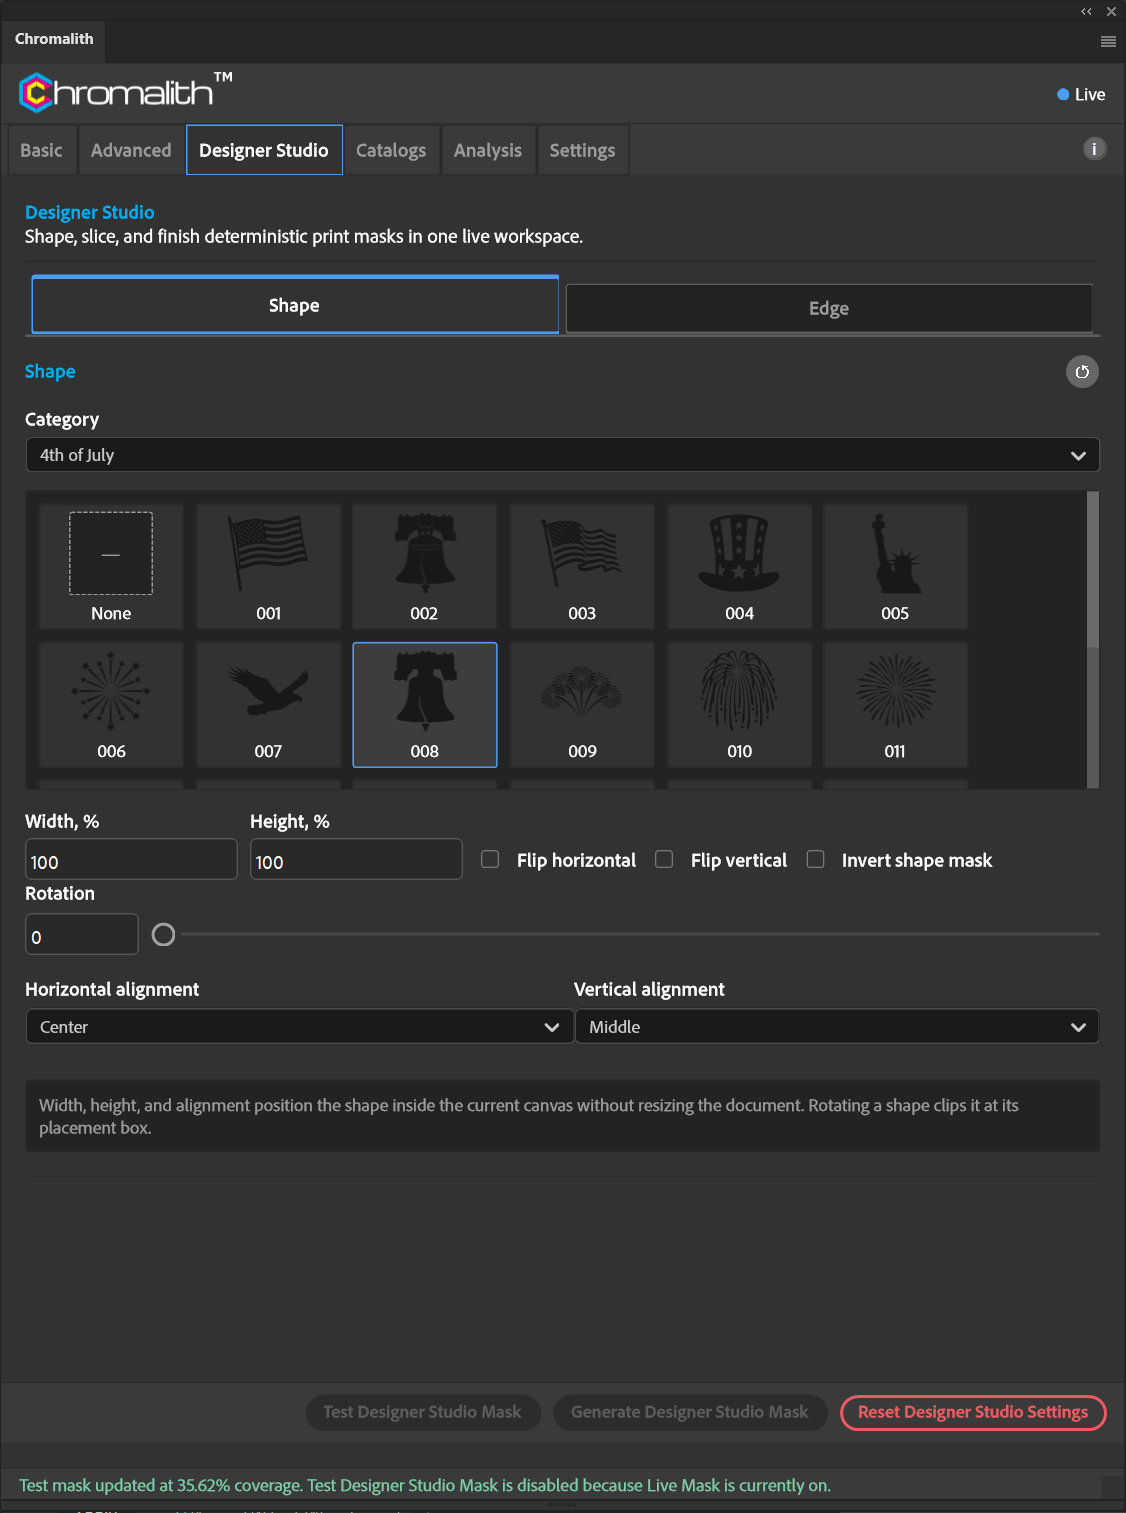The image size is (1126, 1513).
Task: Enable Invert shape mask checkbox
Action: (x=816, y=859)
